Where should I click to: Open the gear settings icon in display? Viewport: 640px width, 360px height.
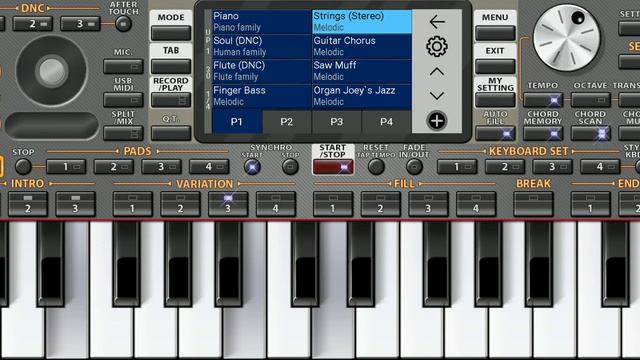point(437,46)
